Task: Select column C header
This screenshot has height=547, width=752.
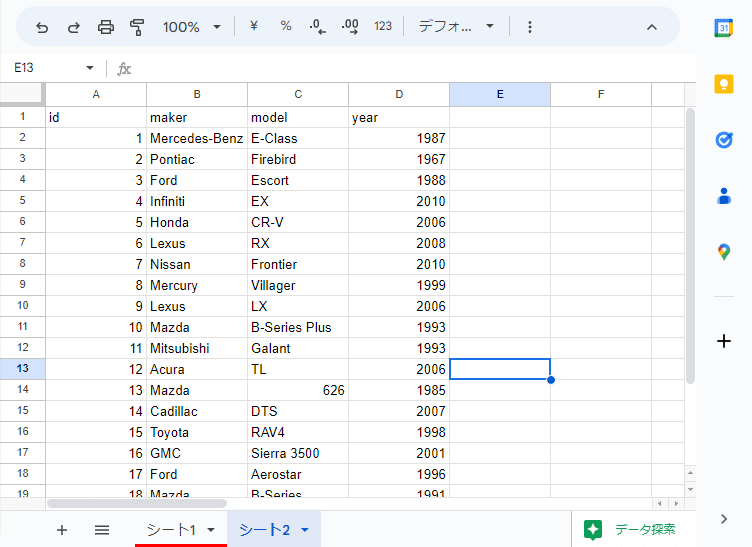Action: pyautogui.click(x=298, y=94)
